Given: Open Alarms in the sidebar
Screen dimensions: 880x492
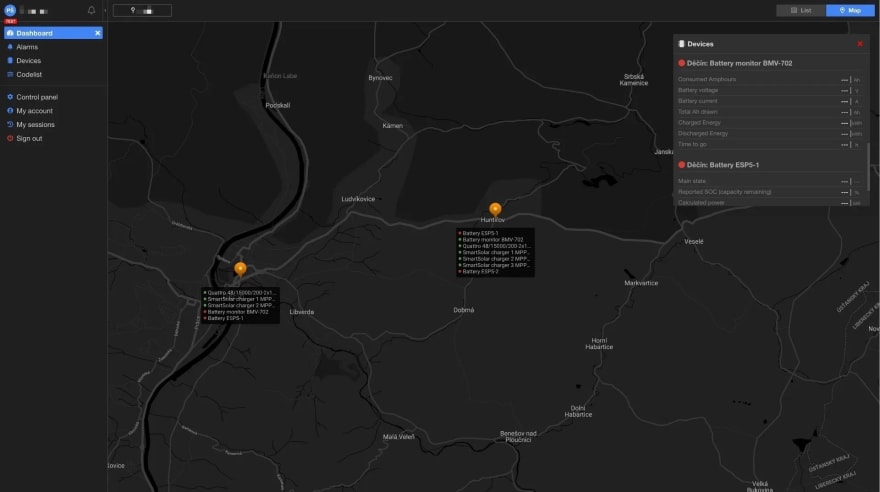Looking at the screenshot, I should 27,47.
